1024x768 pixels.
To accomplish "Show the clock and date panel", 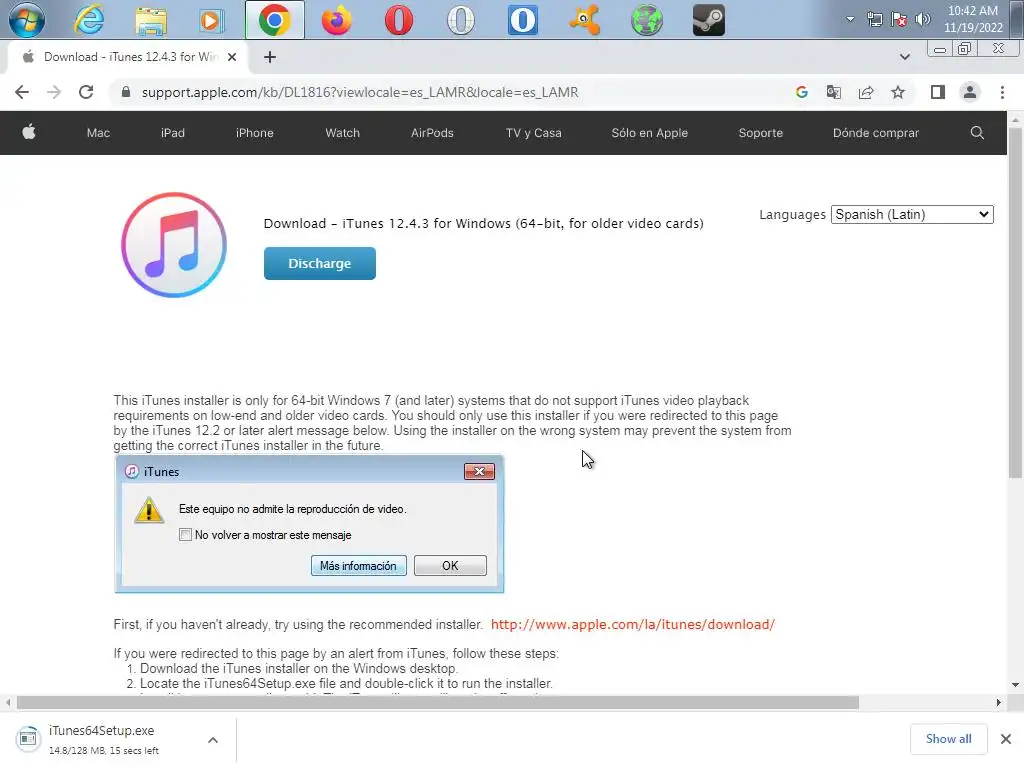I will 973,19.
